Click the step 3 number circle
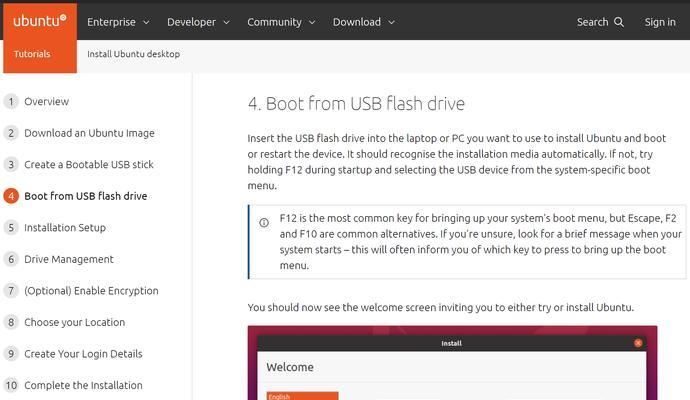Image resolution: width=690 pixels, height=400 pixels. click(x=11, y=165)
